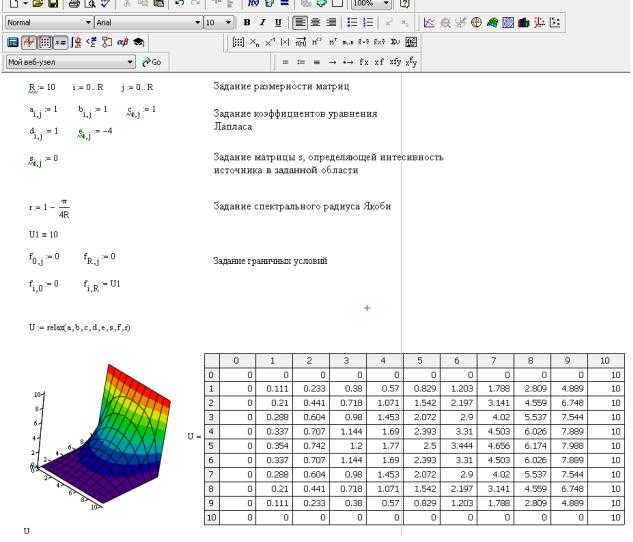Toggle bold formatting
This screenshot has height=542, width=633.
coord(247,23)
